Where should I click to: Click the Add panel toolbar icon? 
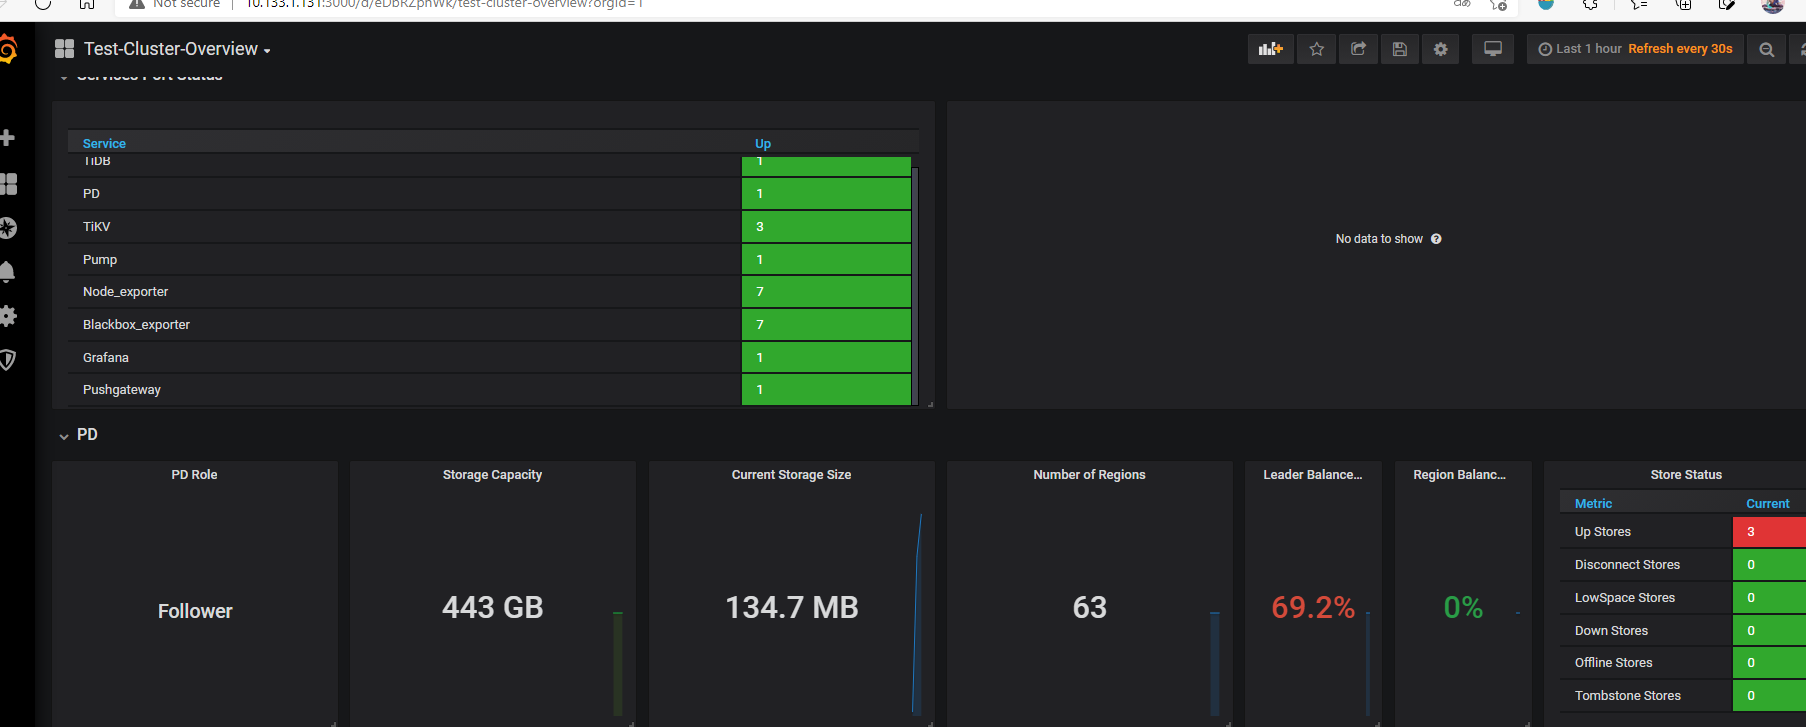pyautogui.click(x=1271, y=49)
